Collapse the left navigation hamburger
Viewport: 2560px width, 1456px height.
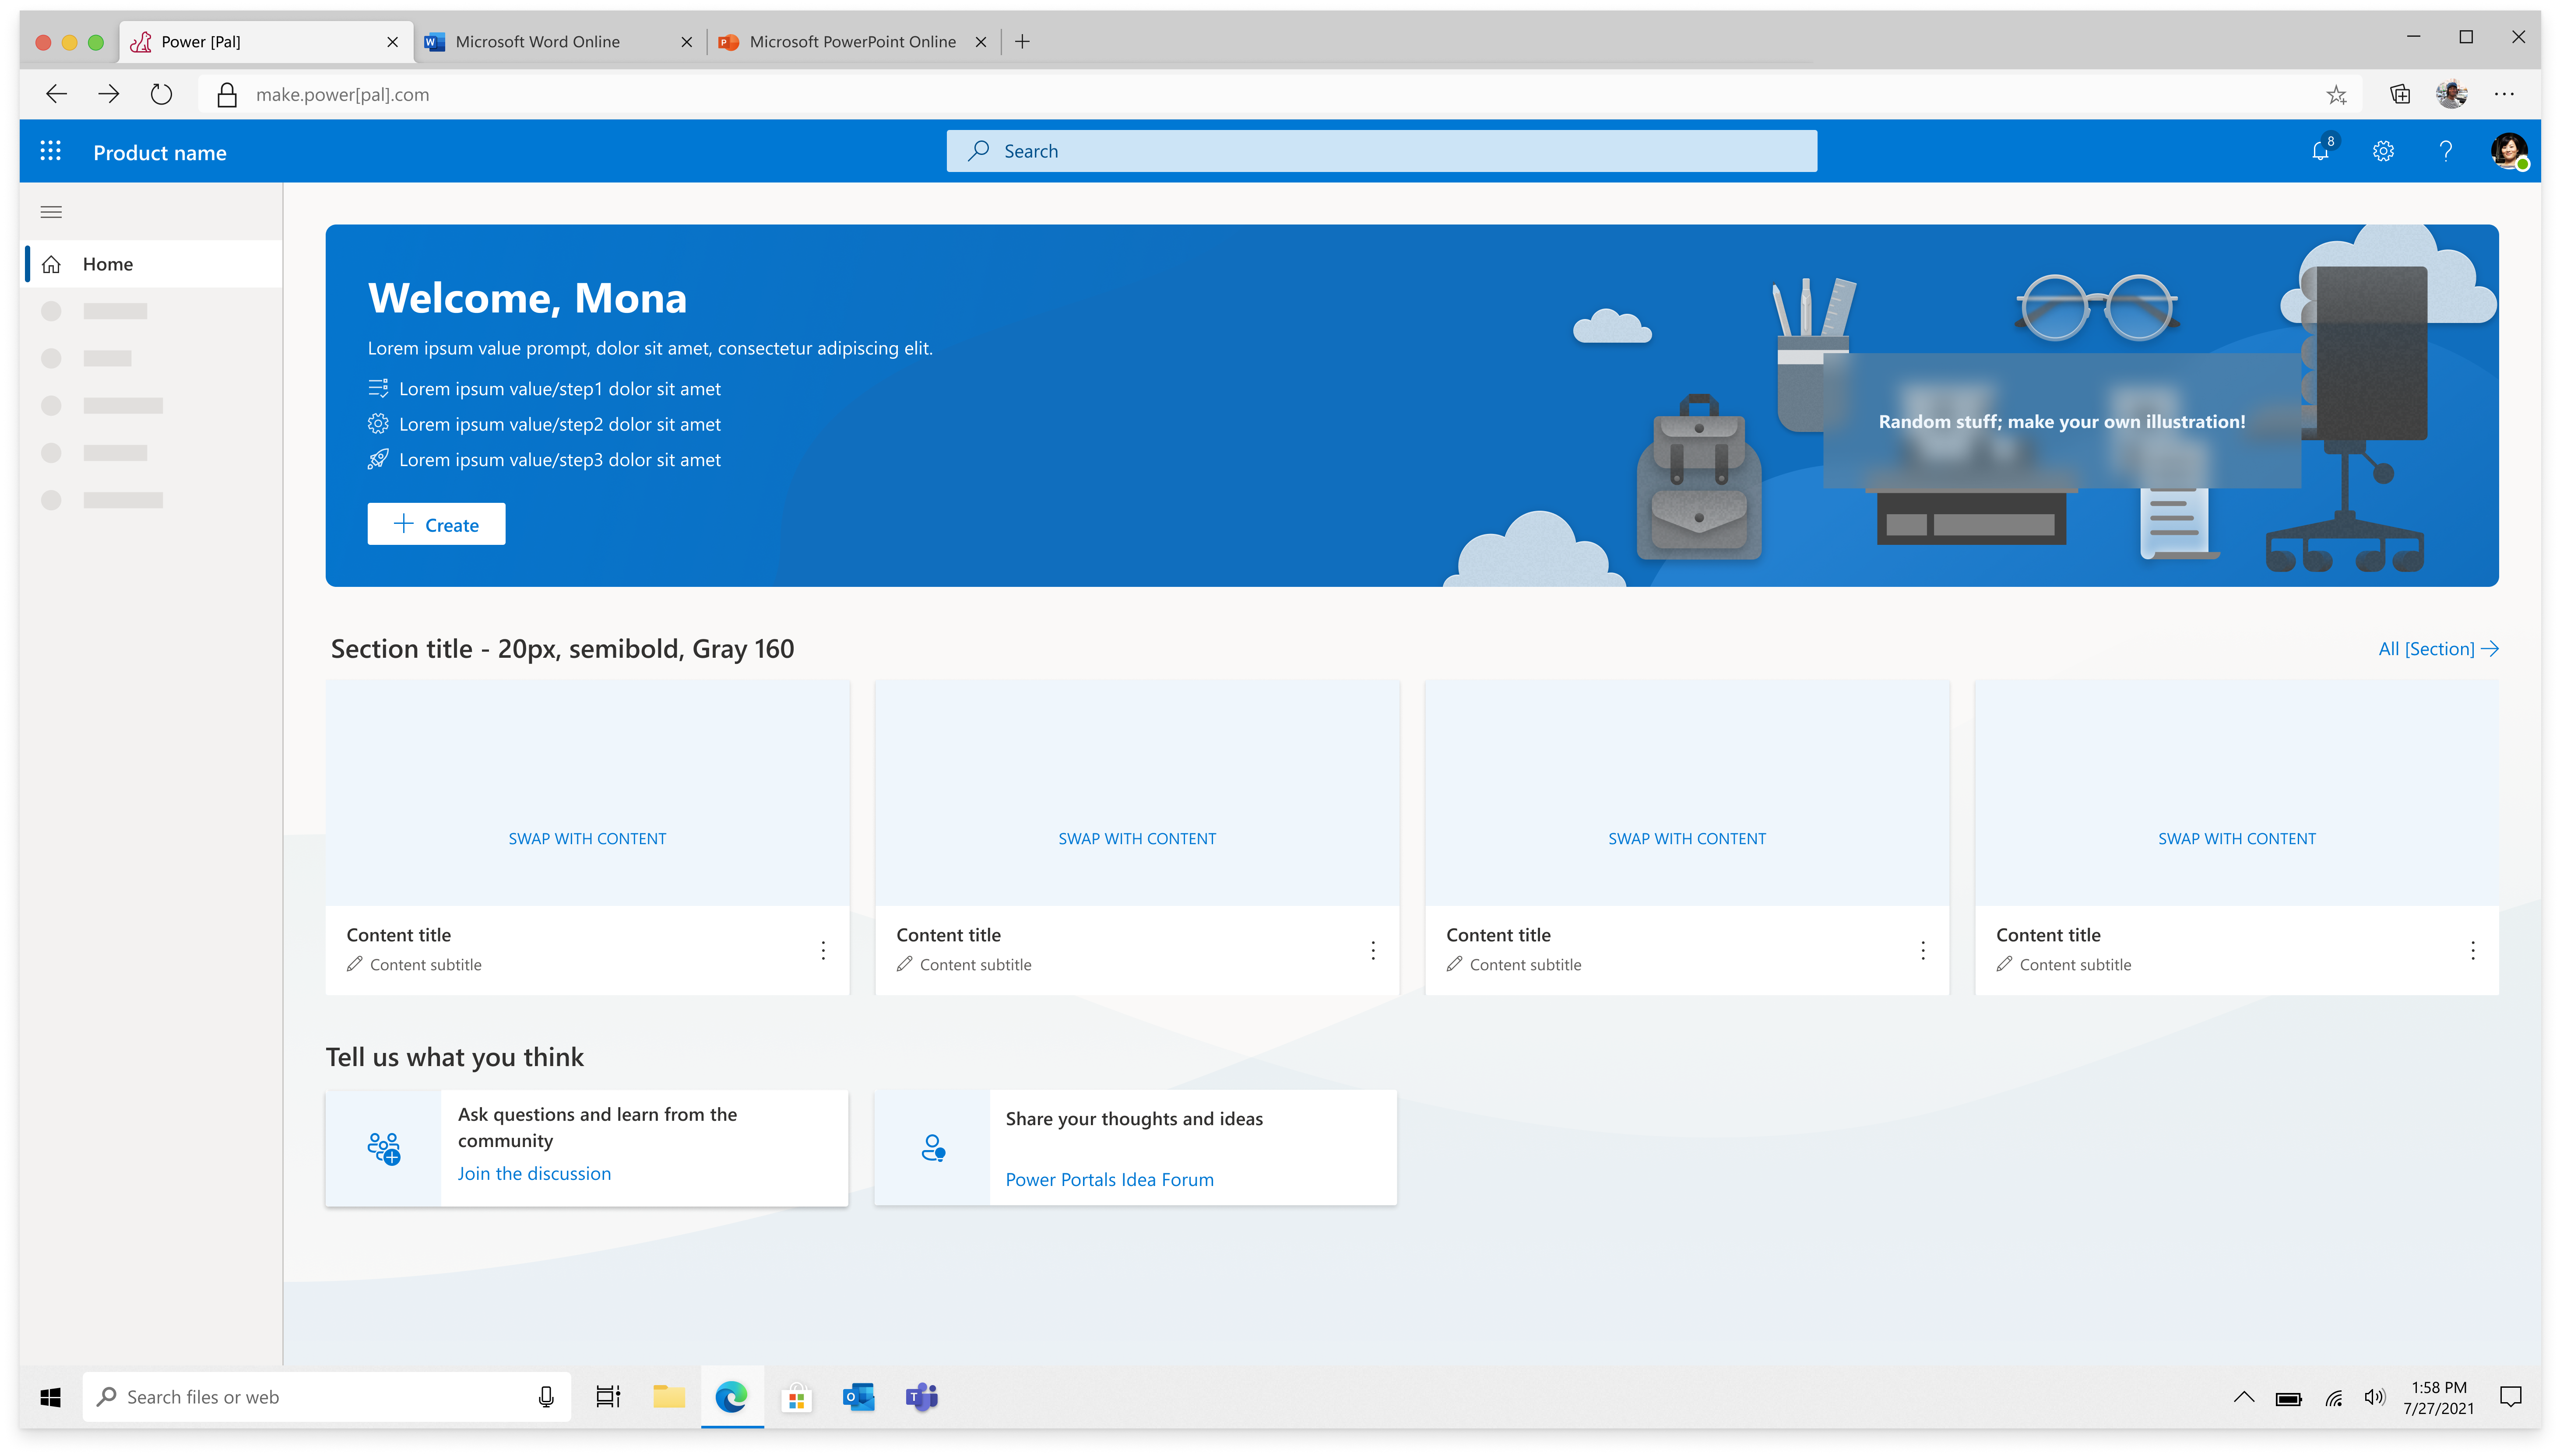[x=51, y=212]
